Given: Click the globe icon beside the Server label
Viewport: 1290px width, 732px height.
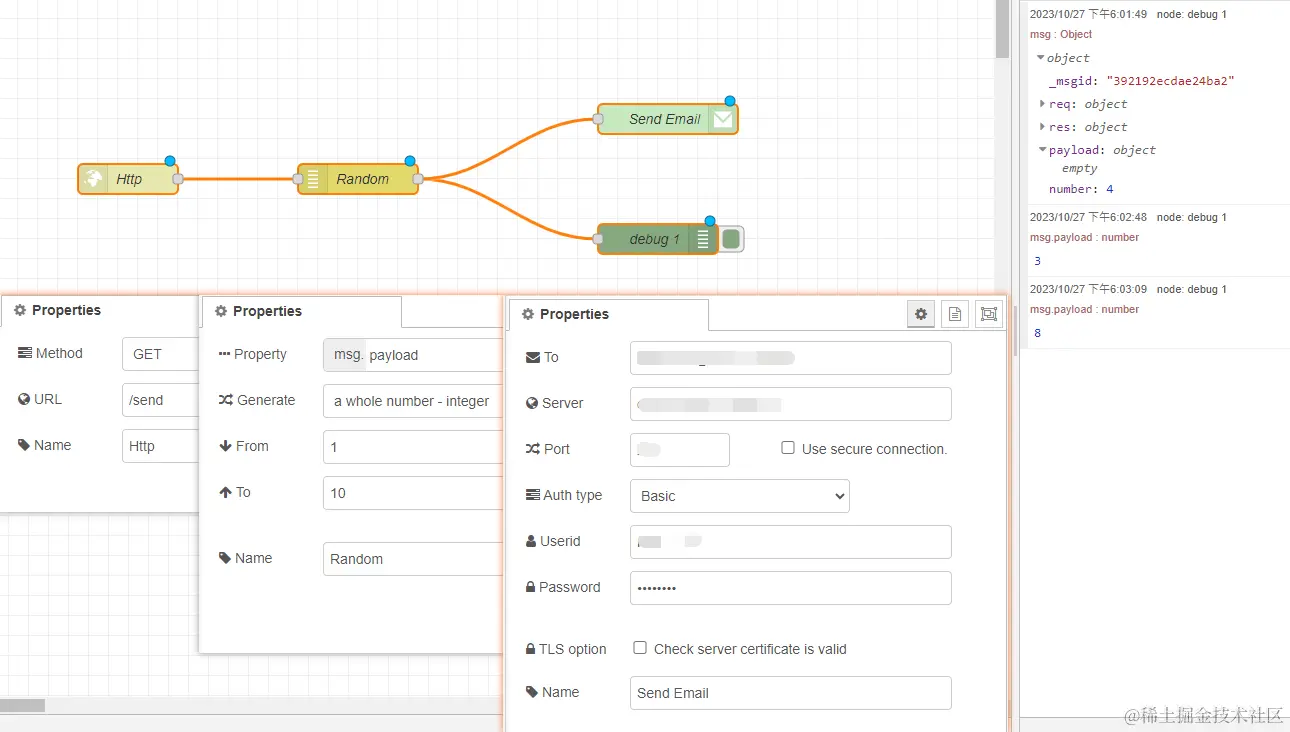Looking at the screenshot, I should click(x=532, y=403).
